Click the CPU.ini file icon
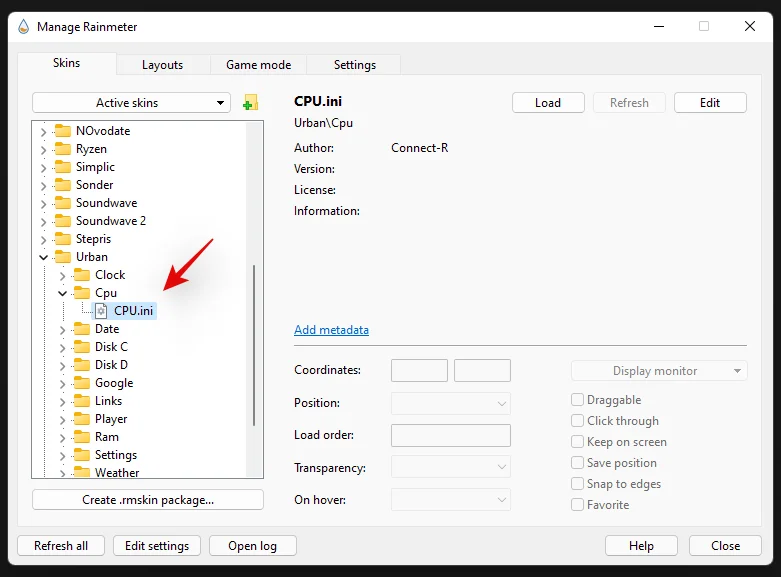The height and width of the screenshot is (577, 781). [101, 311]
